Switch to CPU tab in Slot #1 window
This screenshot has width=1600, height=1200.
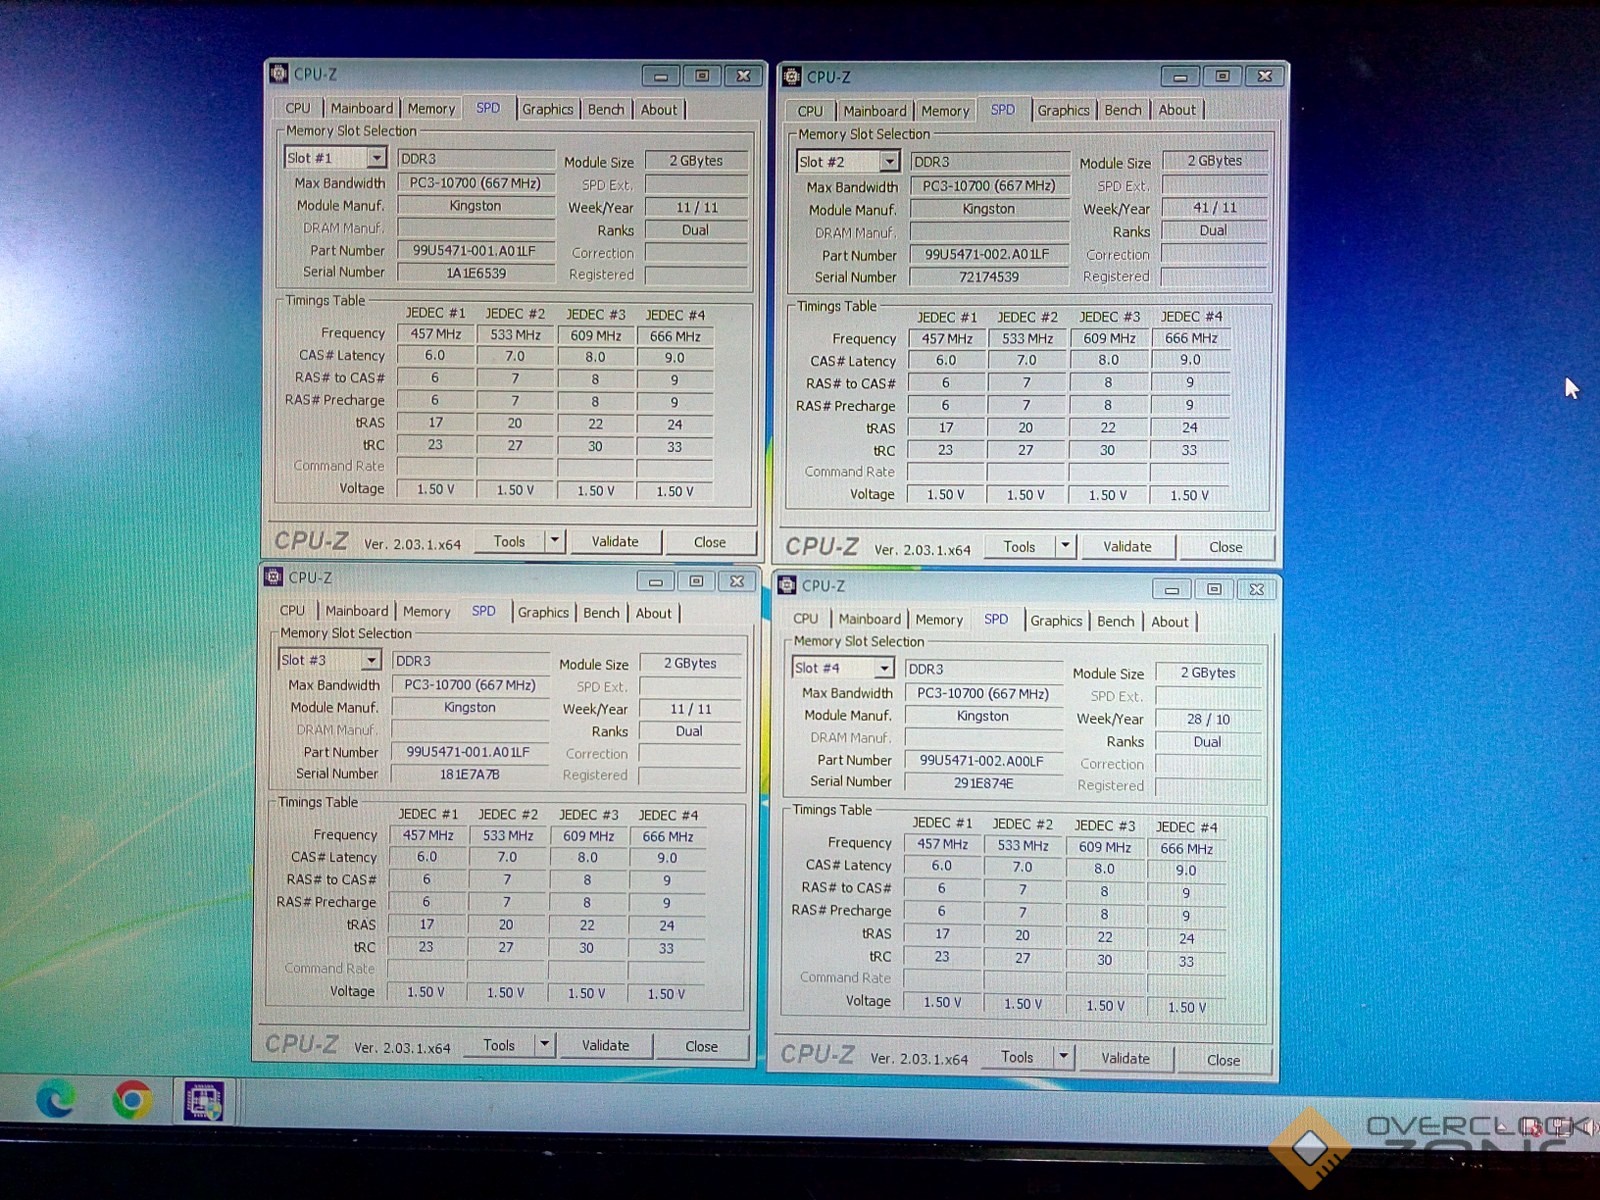pos(298,108)
